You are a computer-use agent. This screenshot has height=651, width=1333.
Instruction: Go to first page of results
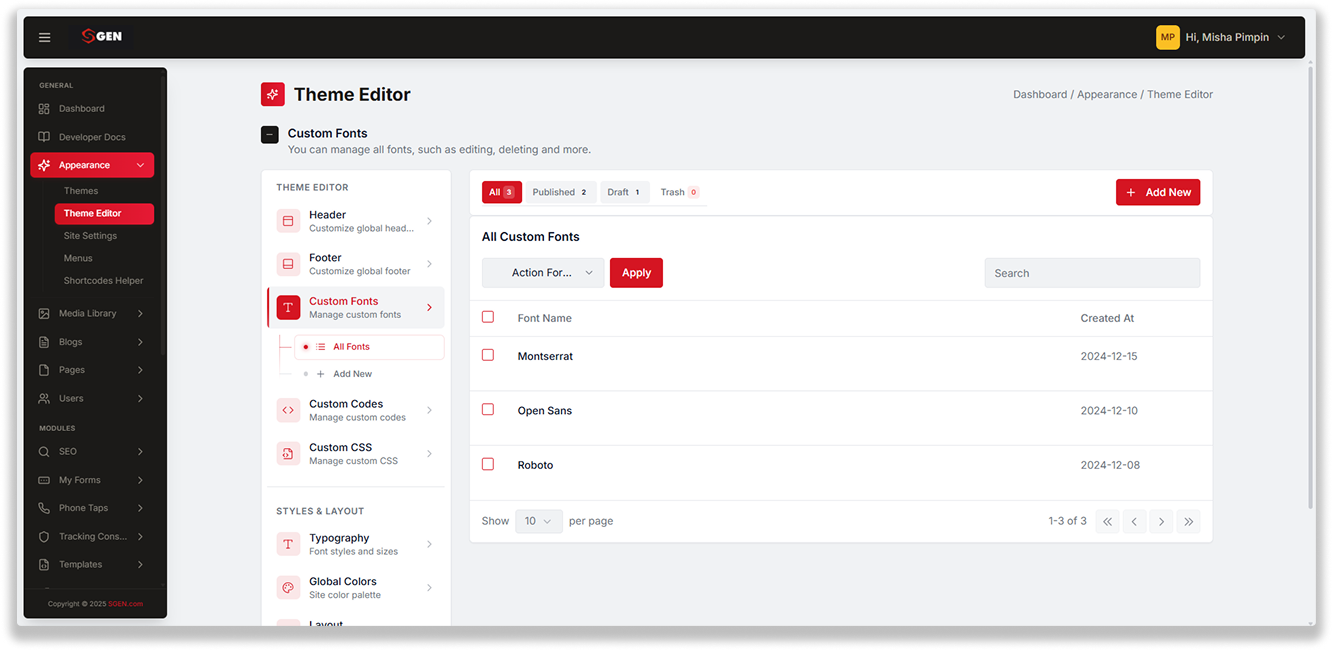pyautogui.click(x=1107, y=521)
